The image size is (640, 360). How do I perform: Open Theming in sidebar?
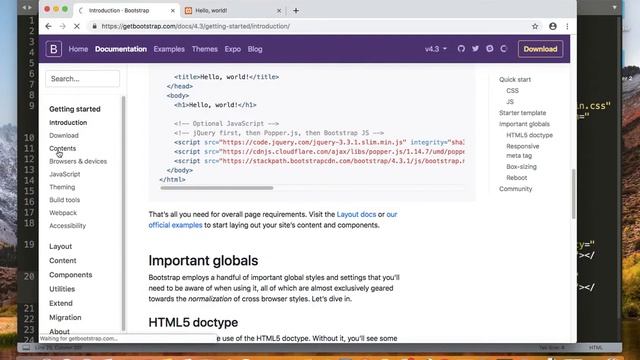[62, 187]
